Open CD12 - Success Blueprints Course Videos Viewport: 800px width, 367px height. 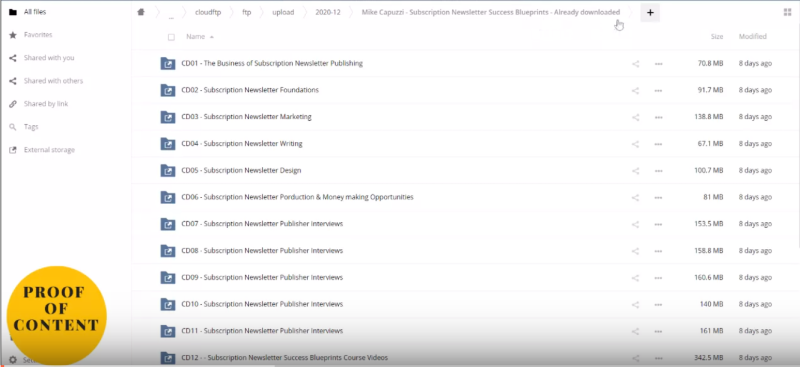pyautogui.click(x=285, y=357)
